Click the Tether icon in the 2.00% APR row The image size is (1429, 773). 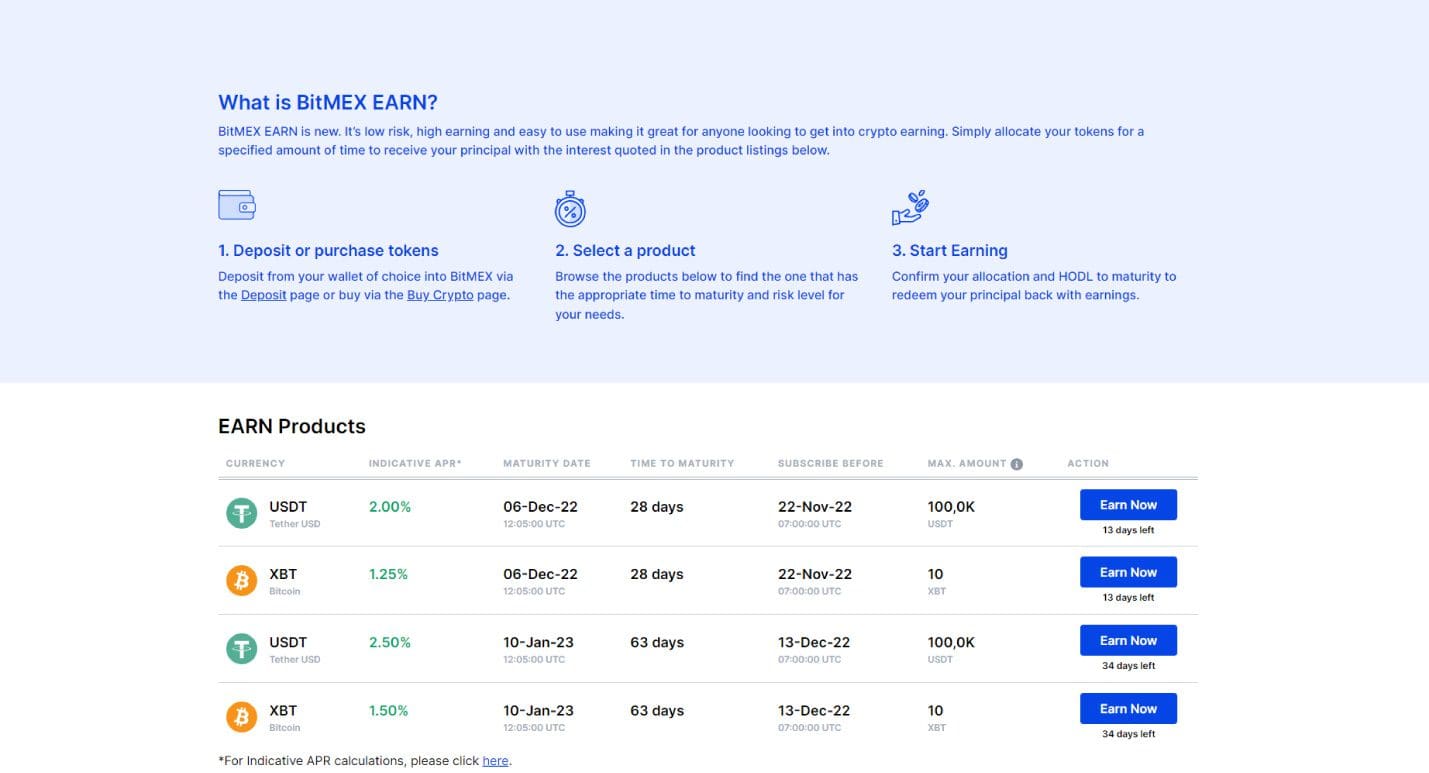[241, 513]
